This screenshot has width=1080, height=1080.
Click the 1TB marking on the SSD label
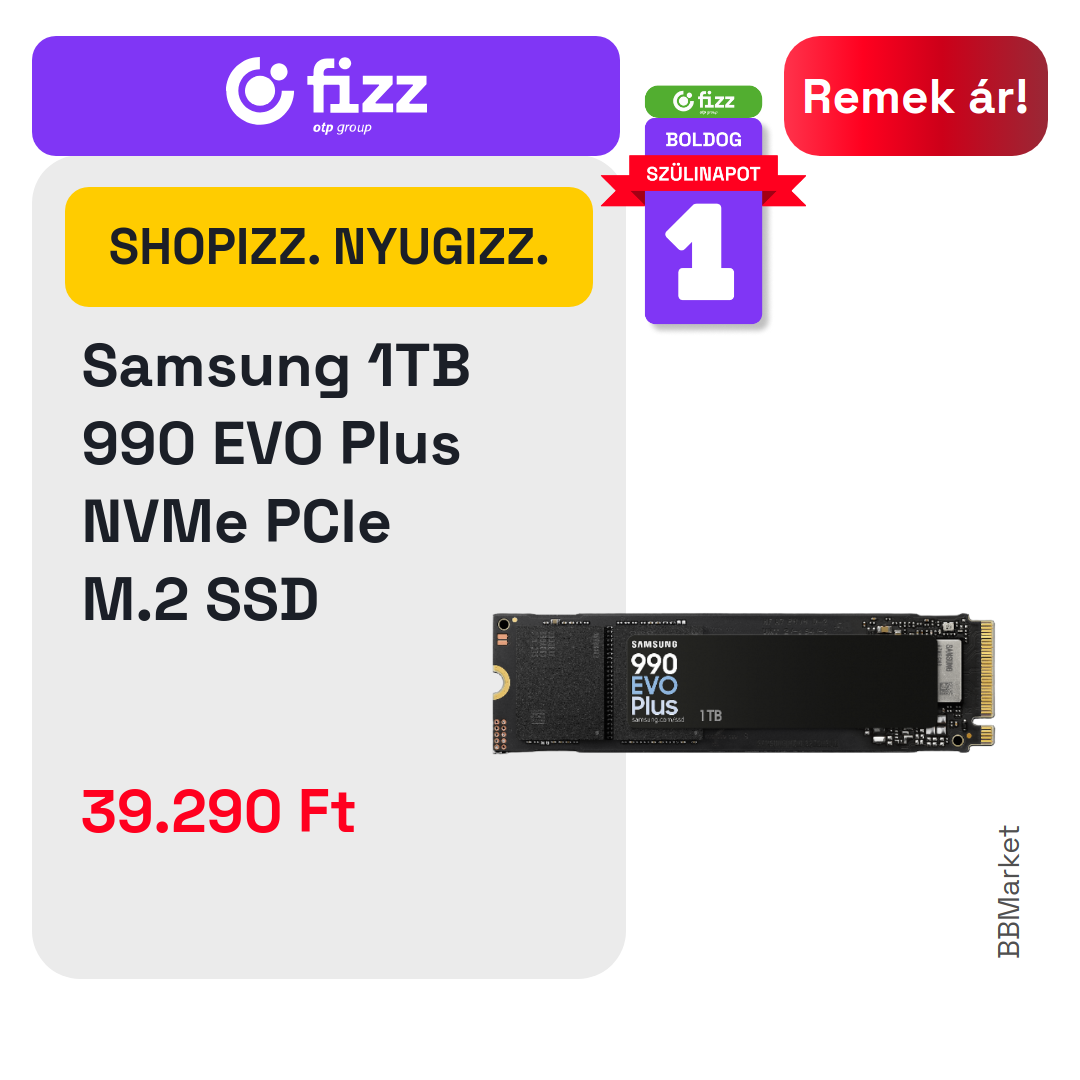point(711,716)
